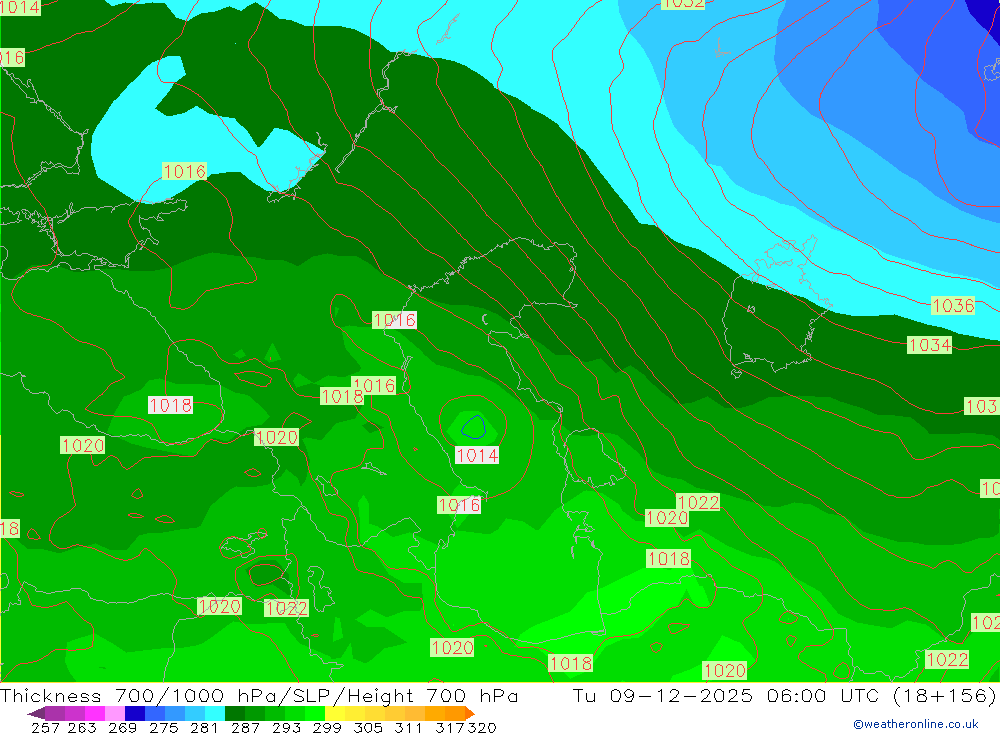Image resolution: width=1000 pixels, height=733 pixels.
Task: Select the bright yellow legend swatch
Action: click(x=335, y=713)
